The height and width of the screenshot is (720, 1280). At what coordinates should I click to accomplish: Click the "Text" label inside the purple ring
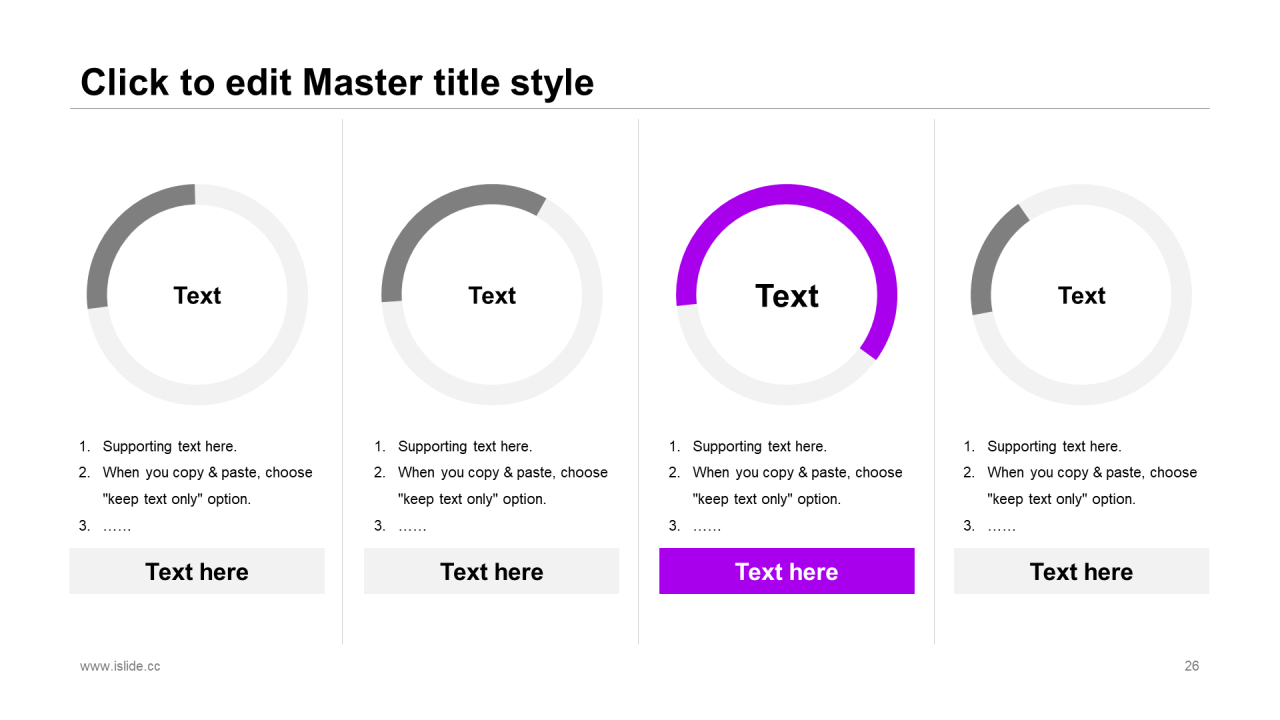[786, 296]
